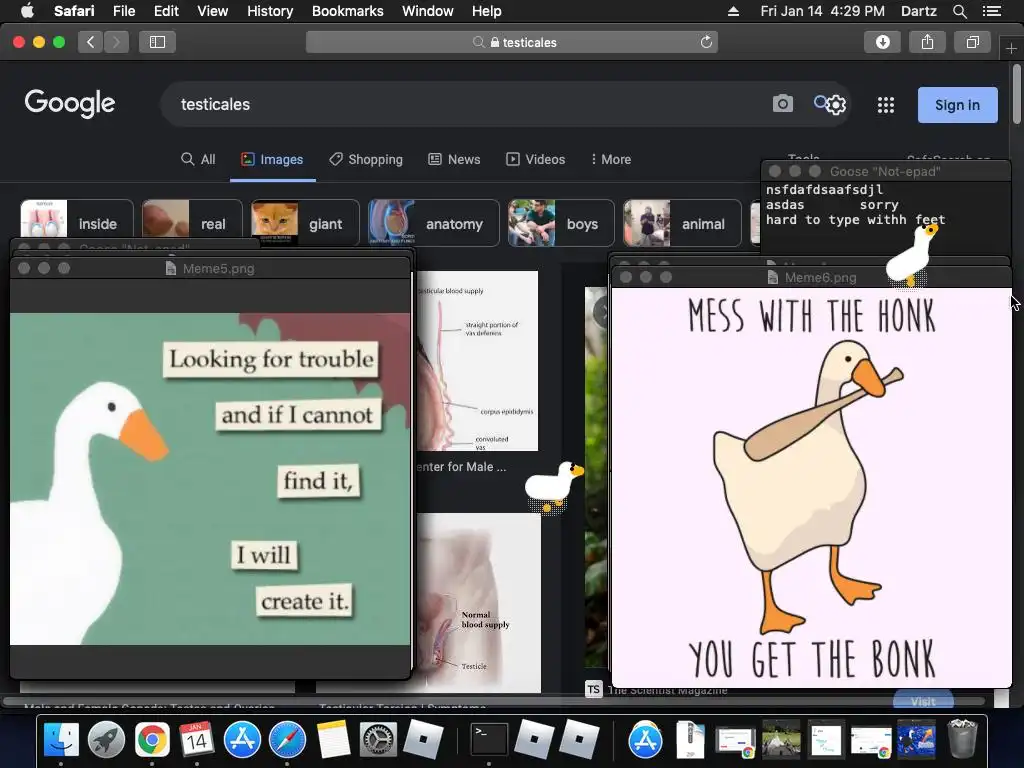This screenshot has width=1024, height=768.
Task: Reload the current Safari page
Action: (x=706, y=42)
